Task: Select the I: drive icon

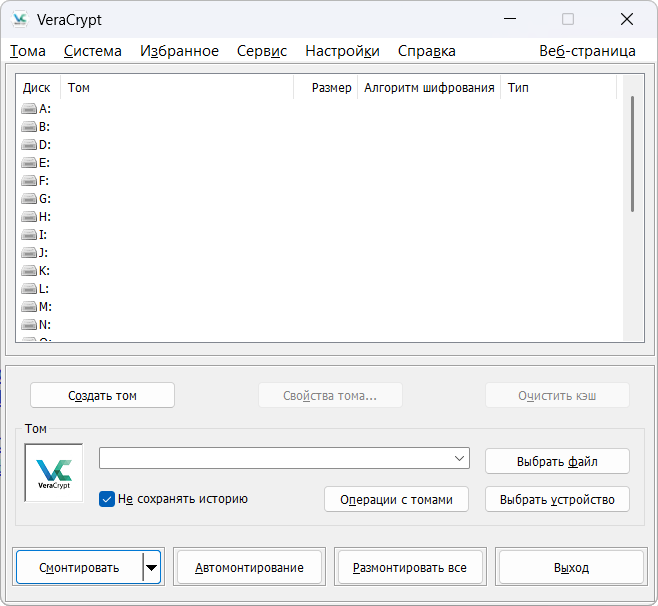Action: tap(29, 235)
